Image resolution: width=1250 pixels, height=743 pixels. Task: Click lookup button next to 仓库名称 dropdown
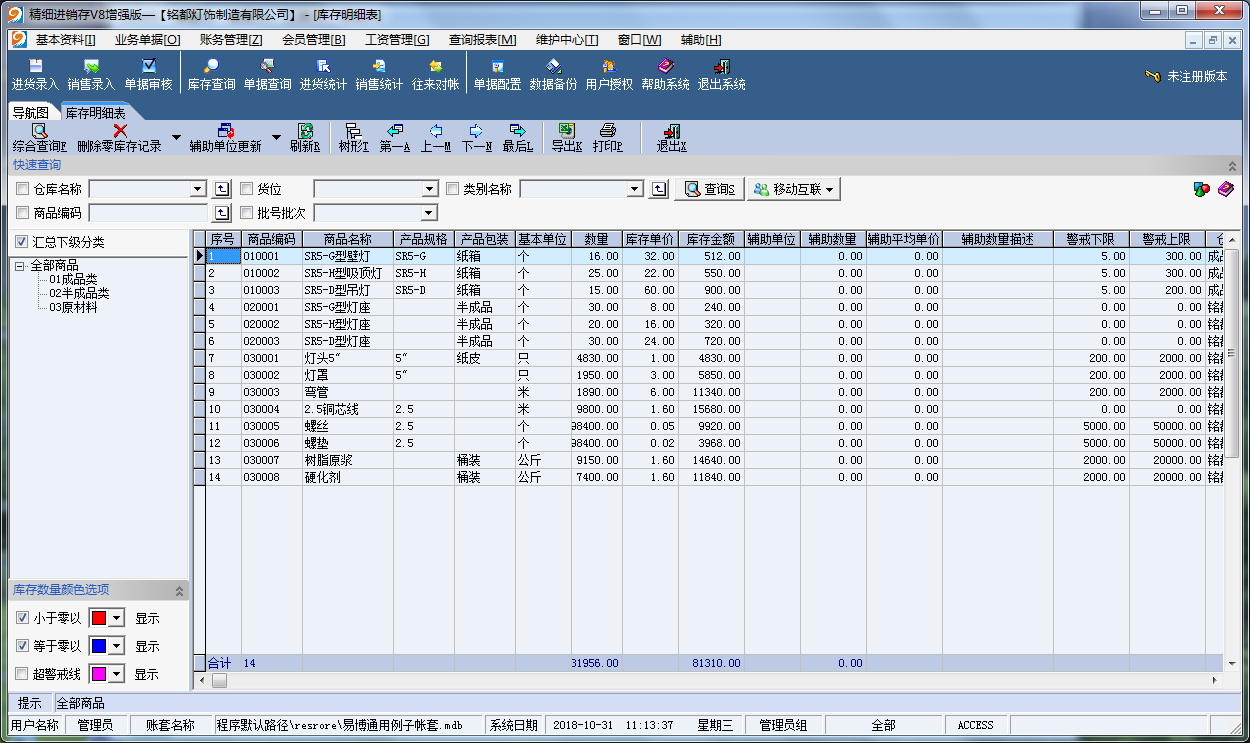tap(222, 189)
